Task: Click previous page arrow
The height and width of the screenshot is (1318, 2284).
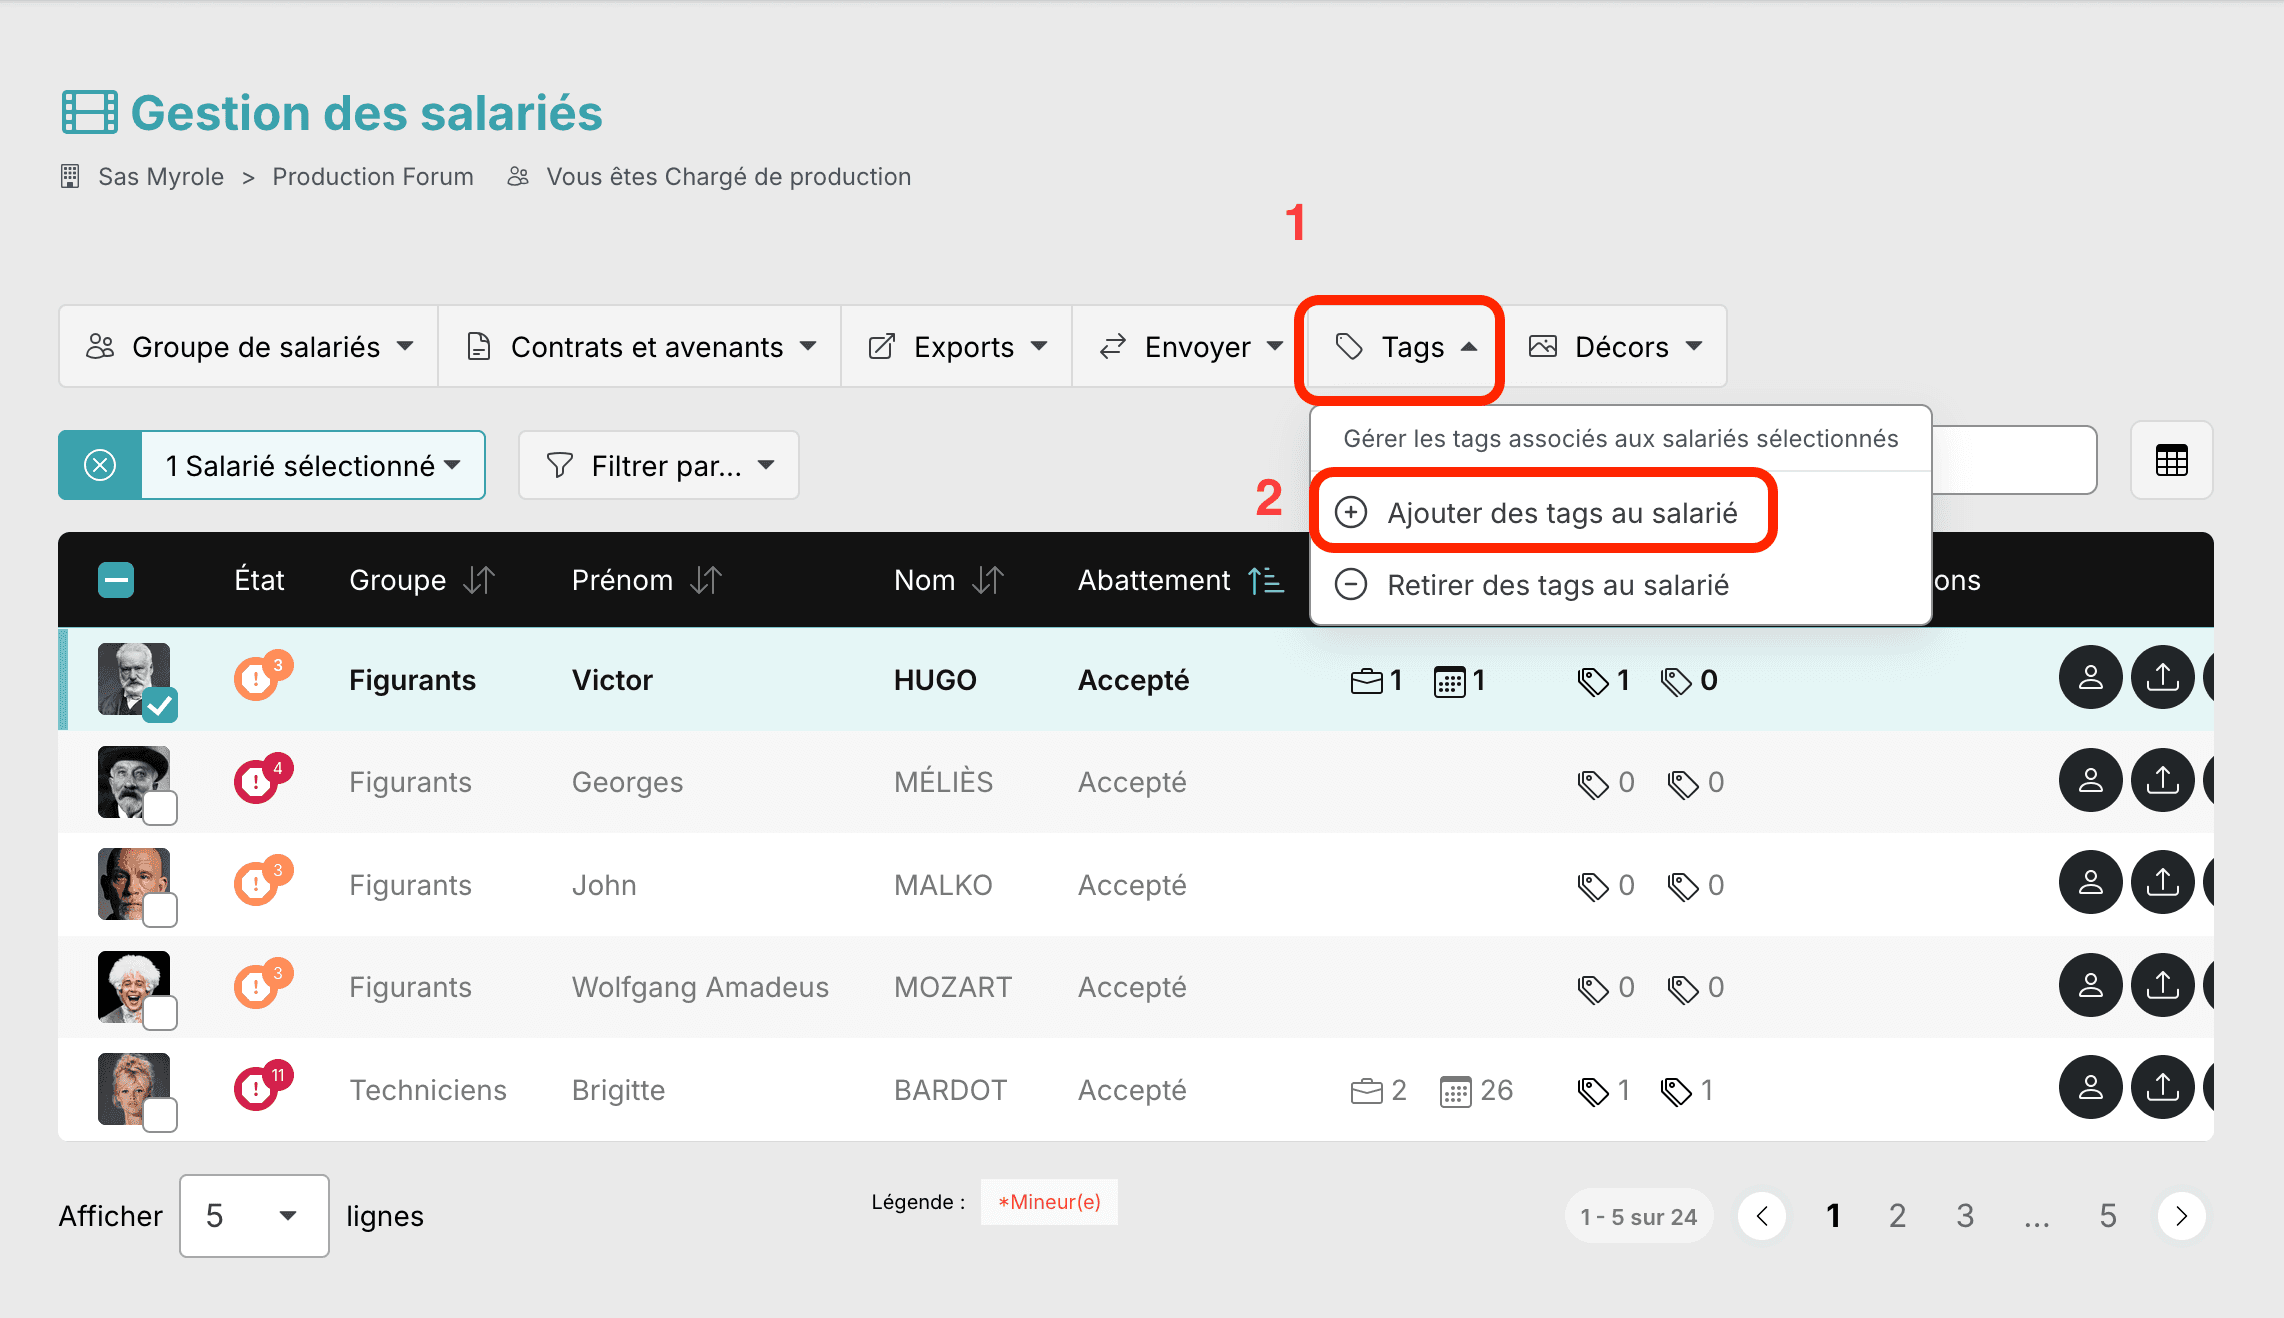Action: click(1762, 1215)
